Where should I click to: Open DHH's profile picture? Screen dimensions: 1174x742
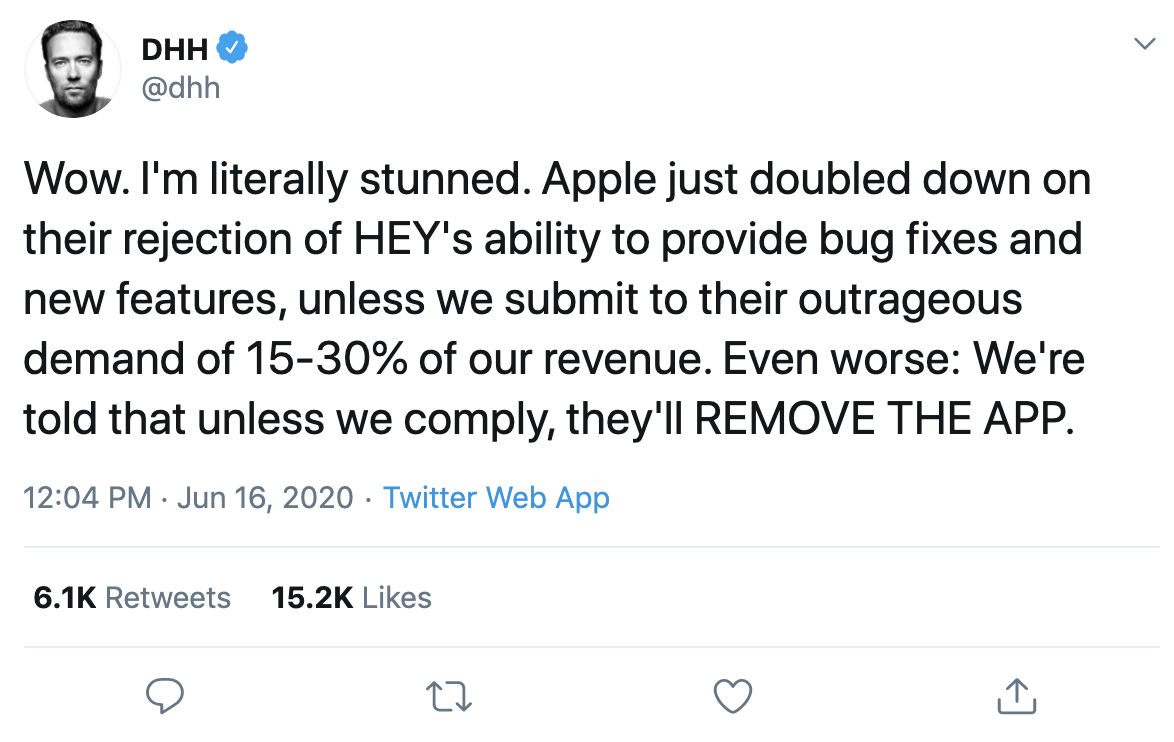(x=73, y=69)
